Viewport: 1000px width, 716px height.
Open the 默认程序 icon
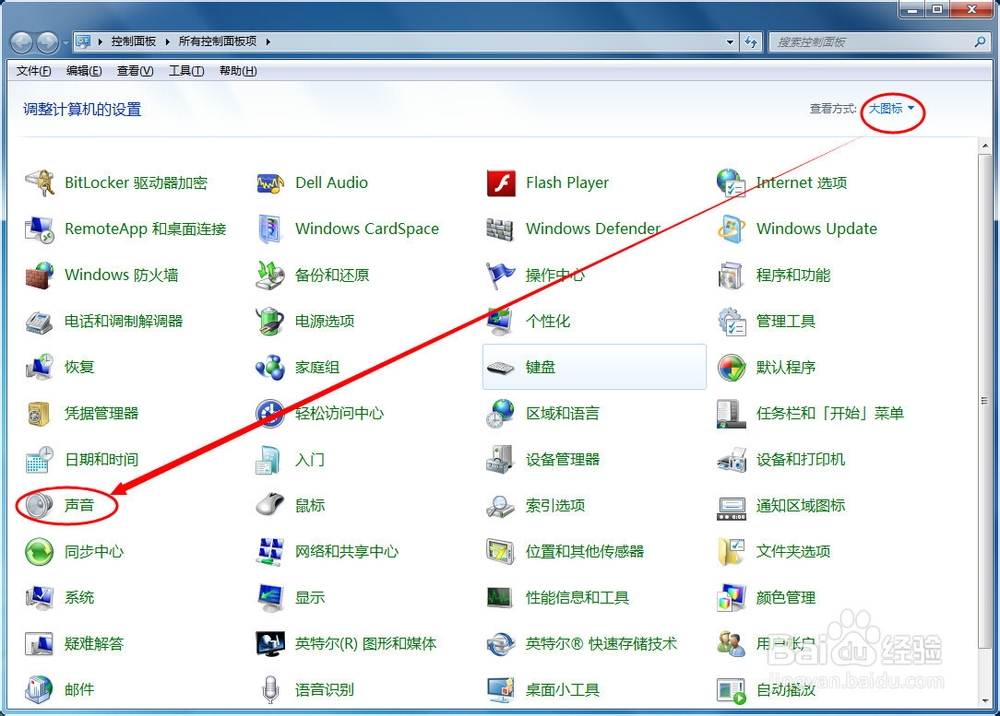732,367
